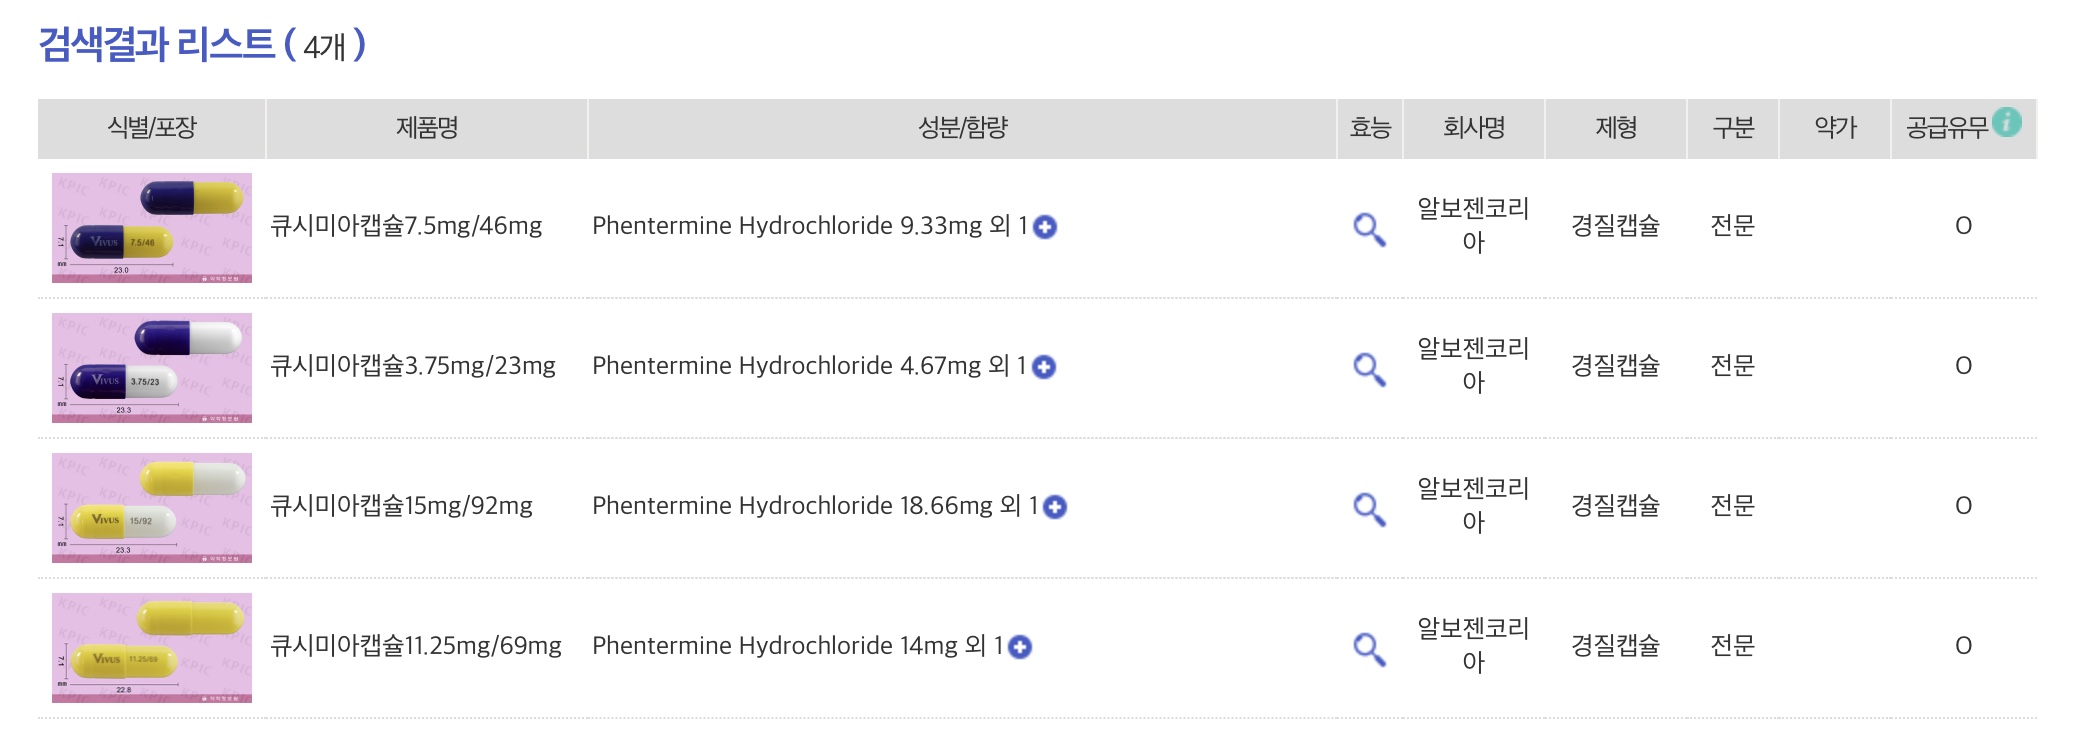View capsule image of 큐시미아캡슐11.25mg/69mg

point(152,648)
